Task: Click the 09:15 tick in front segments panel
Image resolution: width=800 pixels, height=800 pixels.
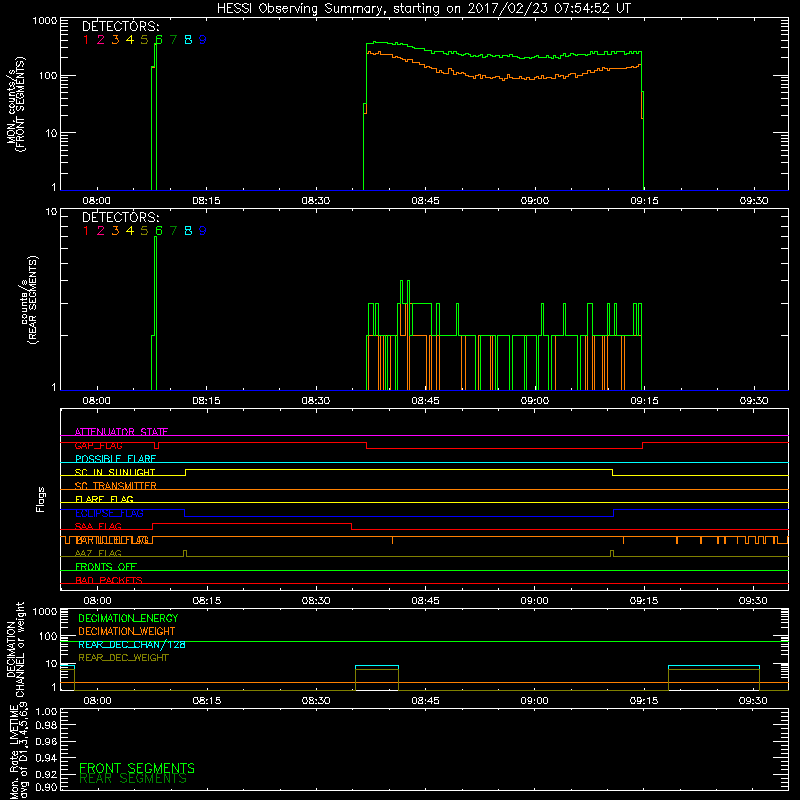Action: click(644, 201)
